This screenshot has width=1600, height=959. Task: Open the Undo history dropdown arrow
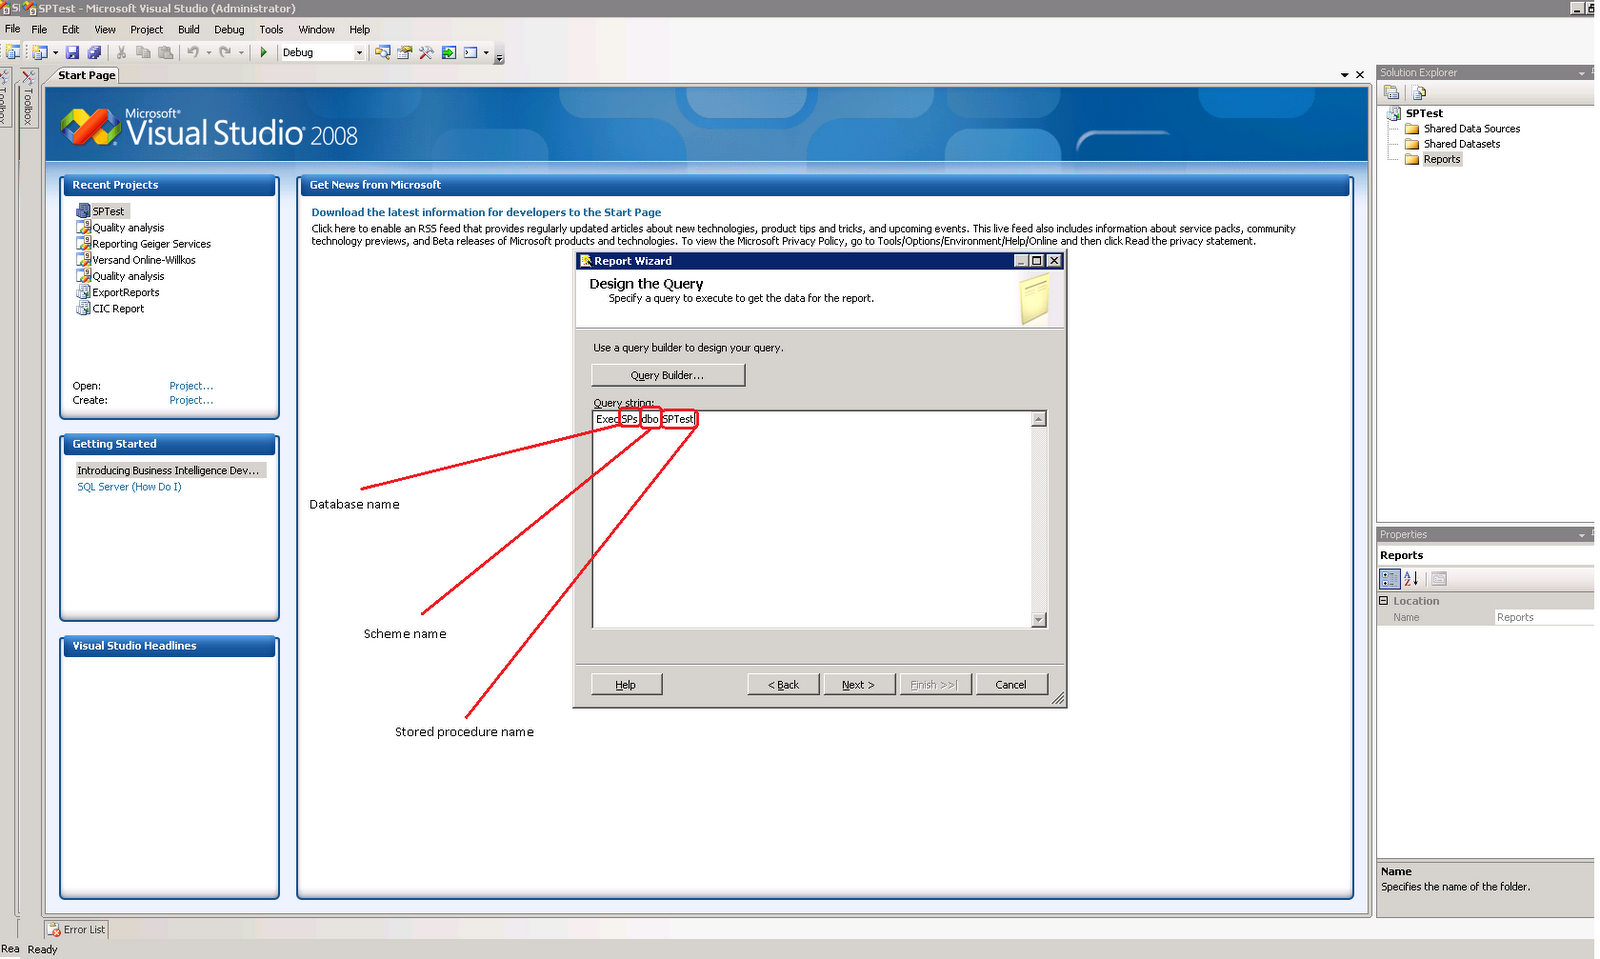point(208,53)
